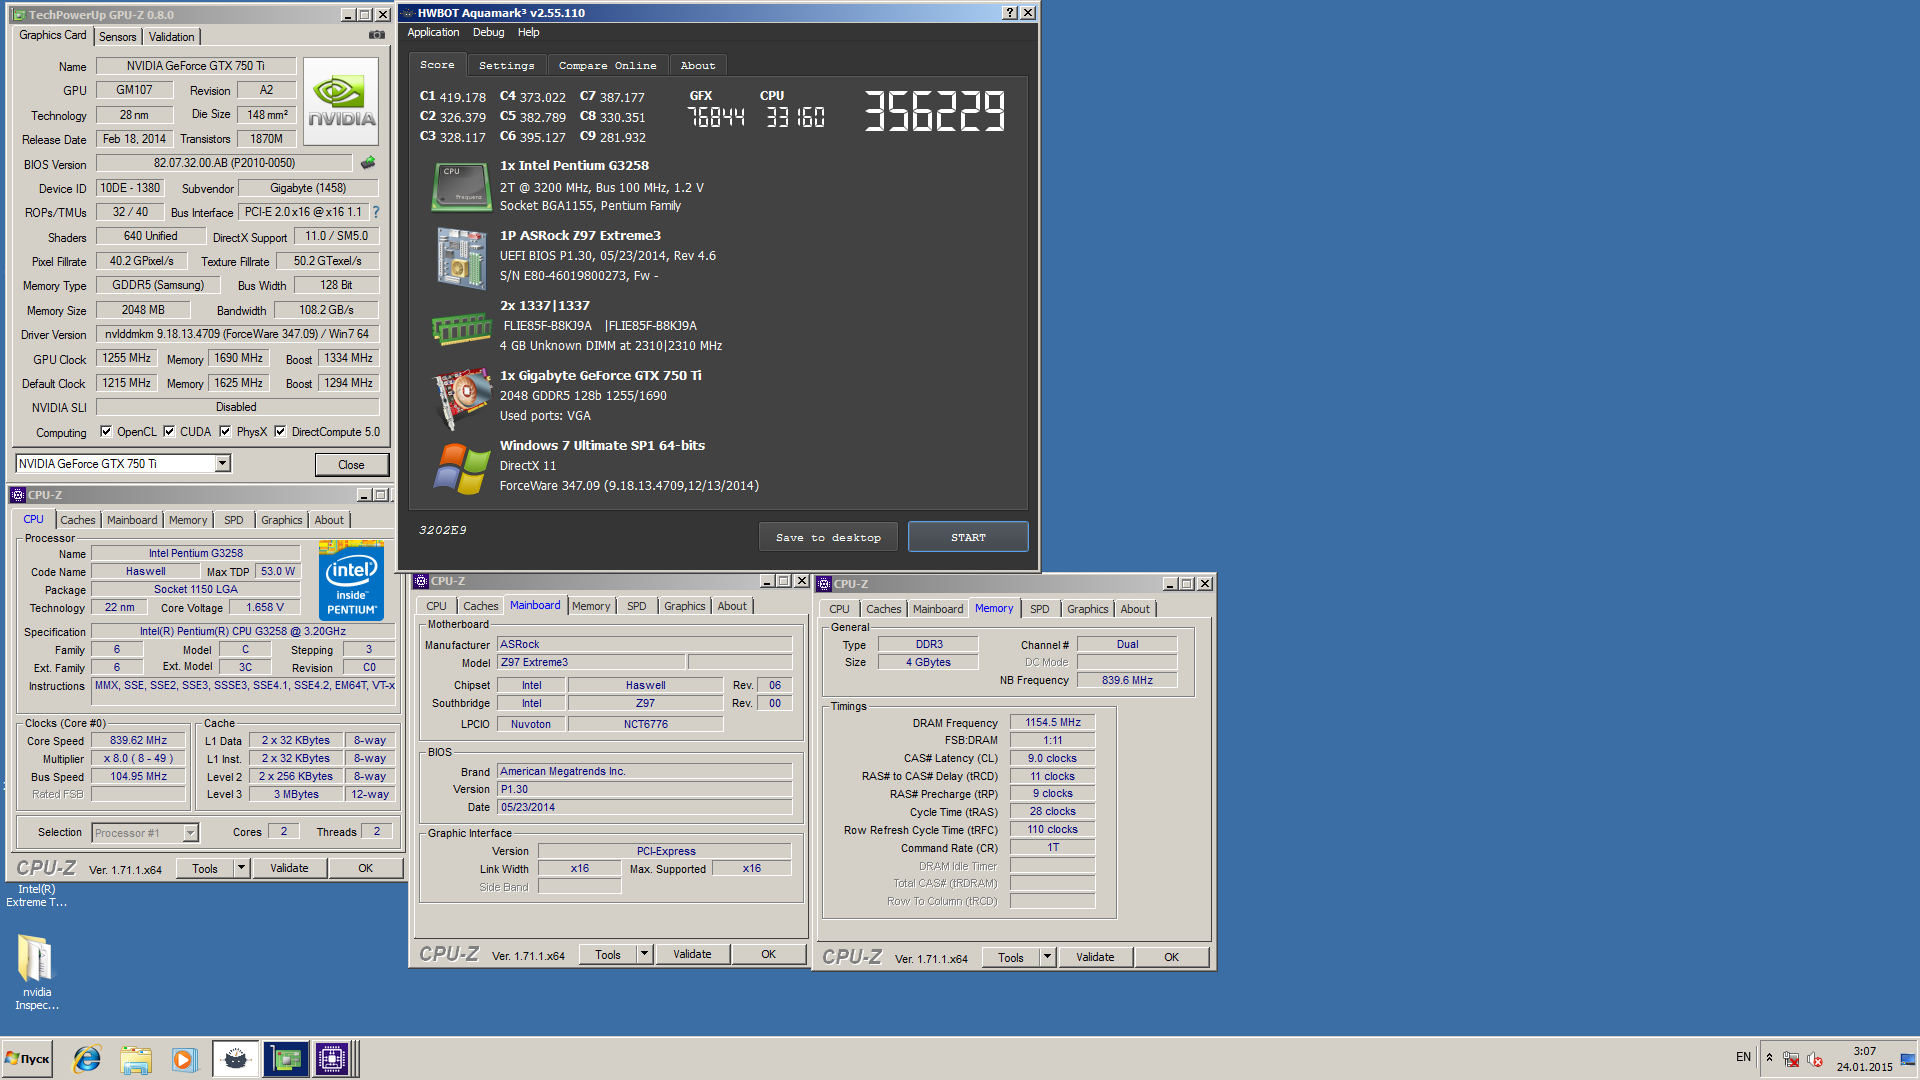The height and width of the screenshot is (1080, 1920).
Task: Click the taskbar clock
Action: 1864,1059
